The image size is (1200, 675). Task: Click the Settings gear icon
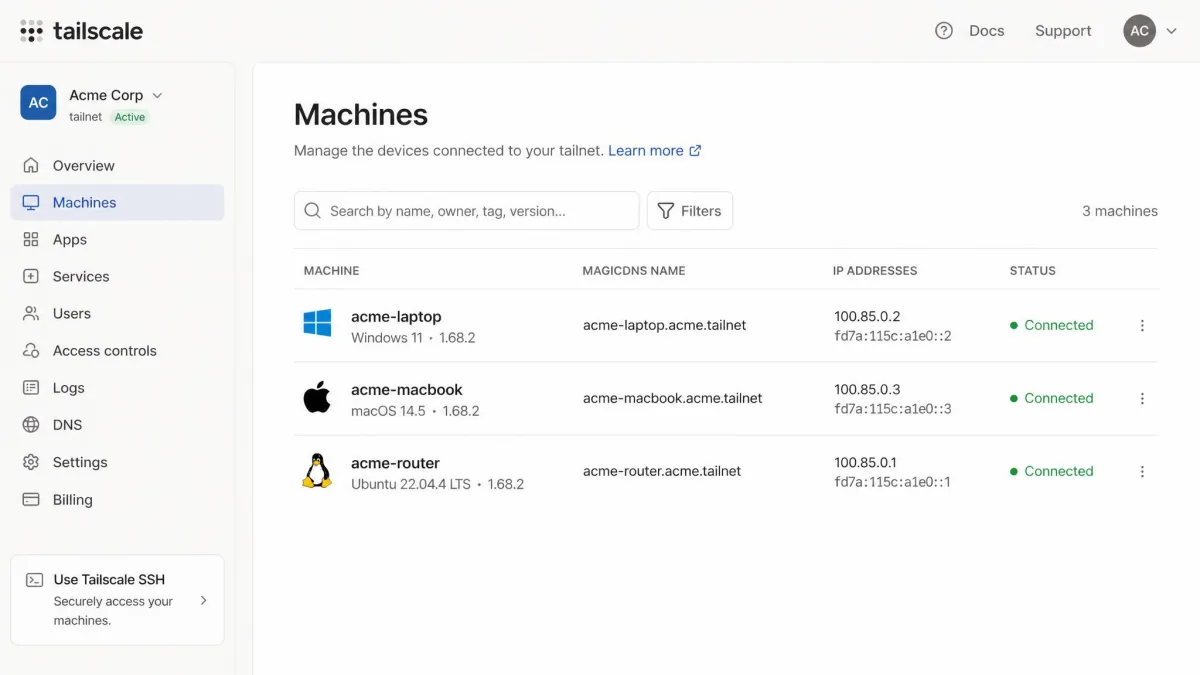(x=31, y=462)
